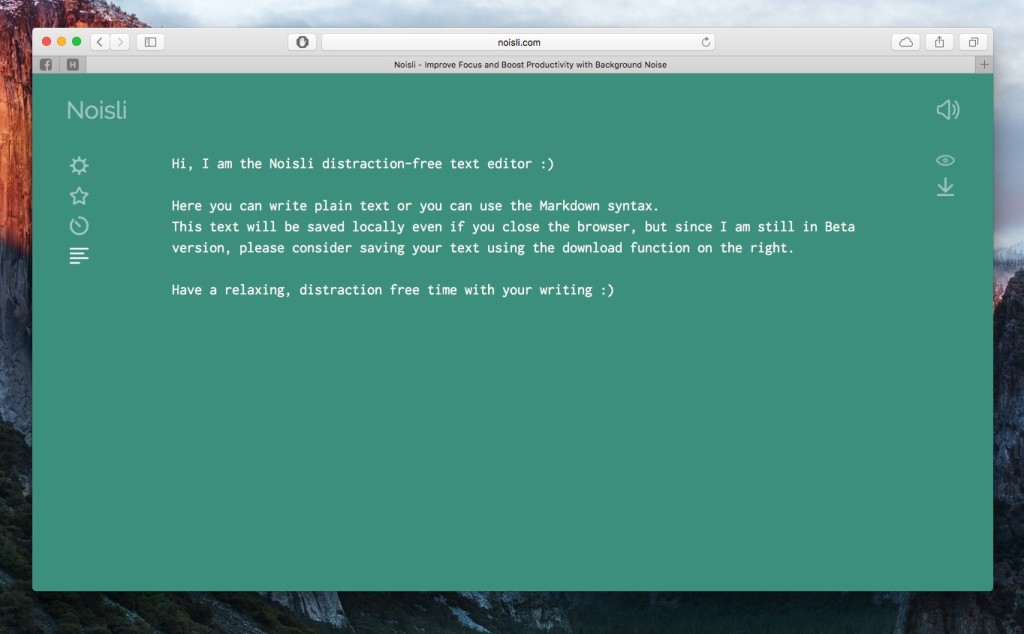Click line 'Have a relaxing, distraction free time'
Screen dimensions: 1024x634
tap(392, 290)
